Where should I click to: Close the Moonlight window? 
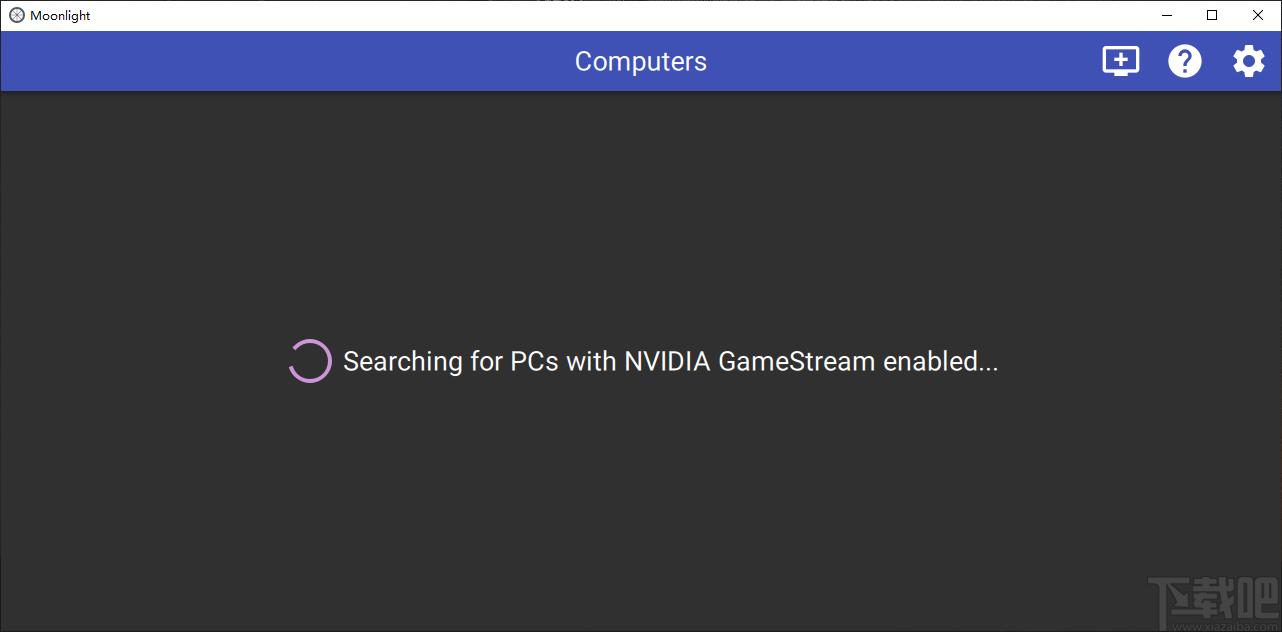tap(1258, 15)
